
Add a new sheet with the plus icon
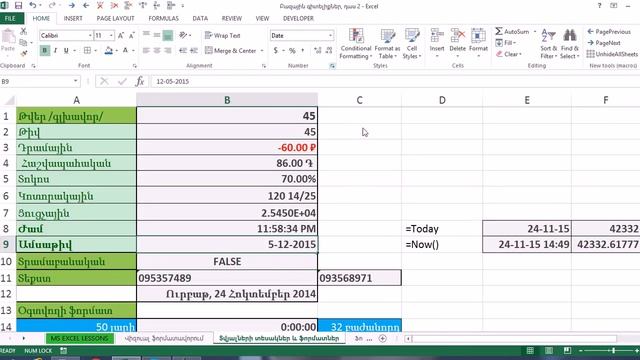[382, 338]
